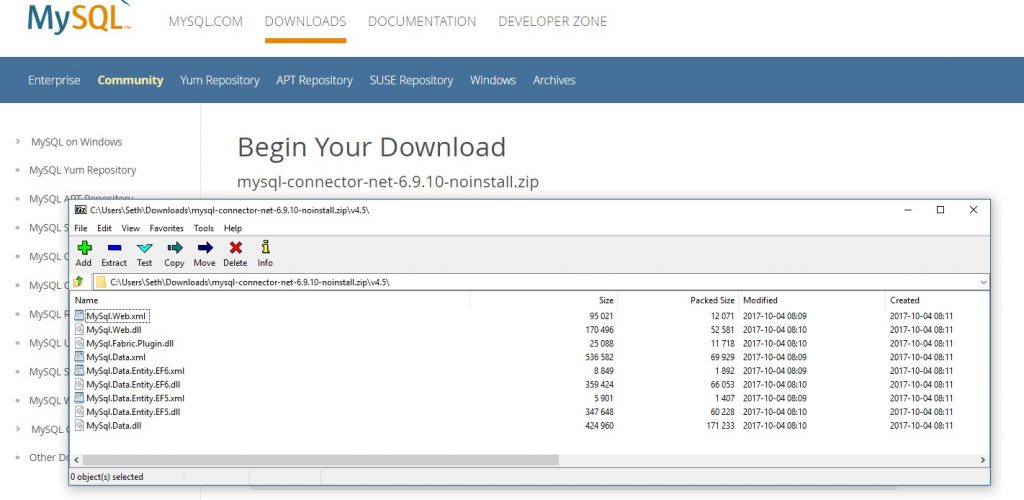1024x500 pixels.
Task: Open DEVELOPER ZONE navigation link
Action: coord(552,22)
